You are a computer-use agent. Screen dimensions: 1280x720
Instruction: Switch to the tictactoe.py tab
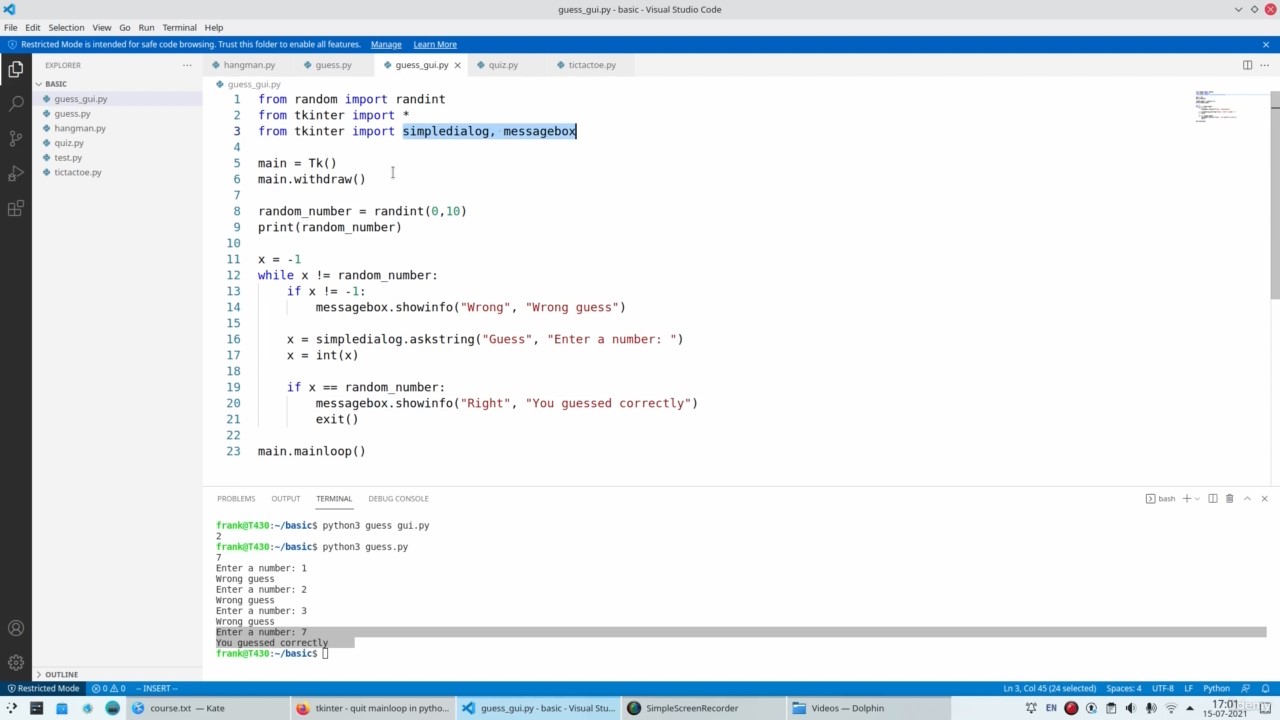point(592,65)
